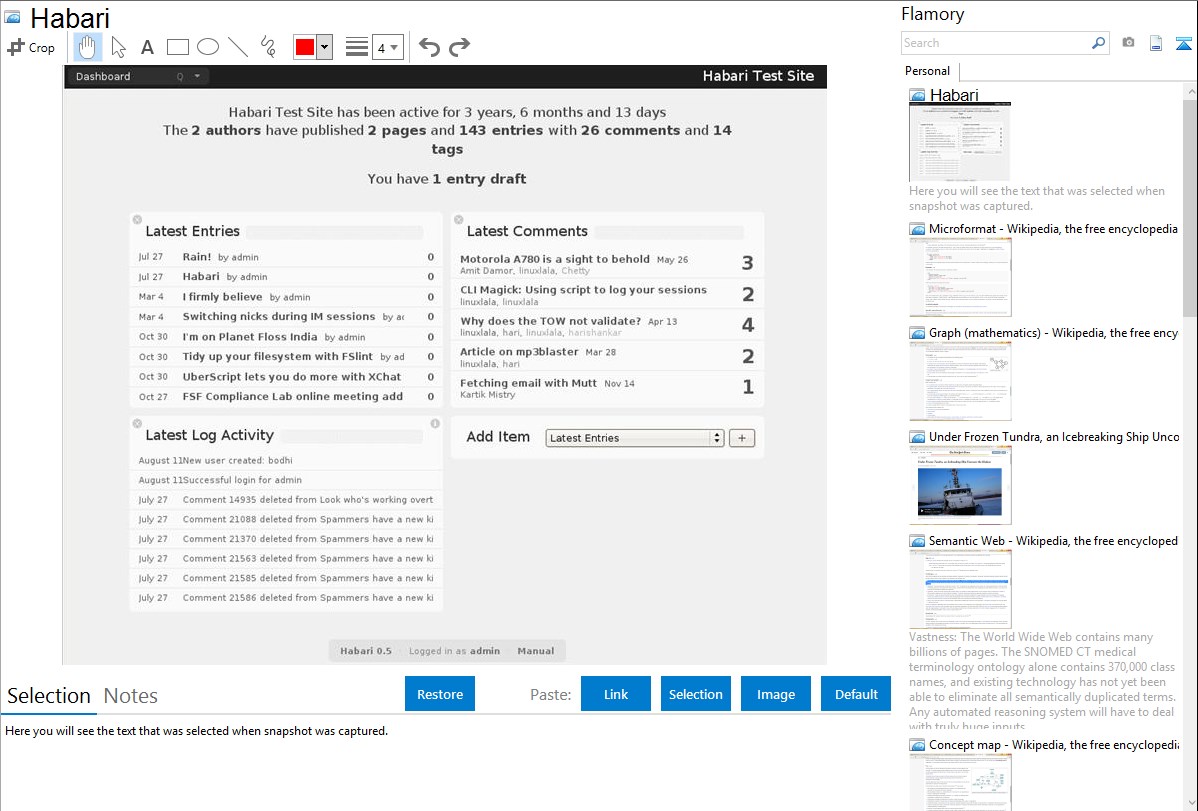Click log line 'New user created: bodhi'
1198x811 pixels.
[x=238, y=460]
